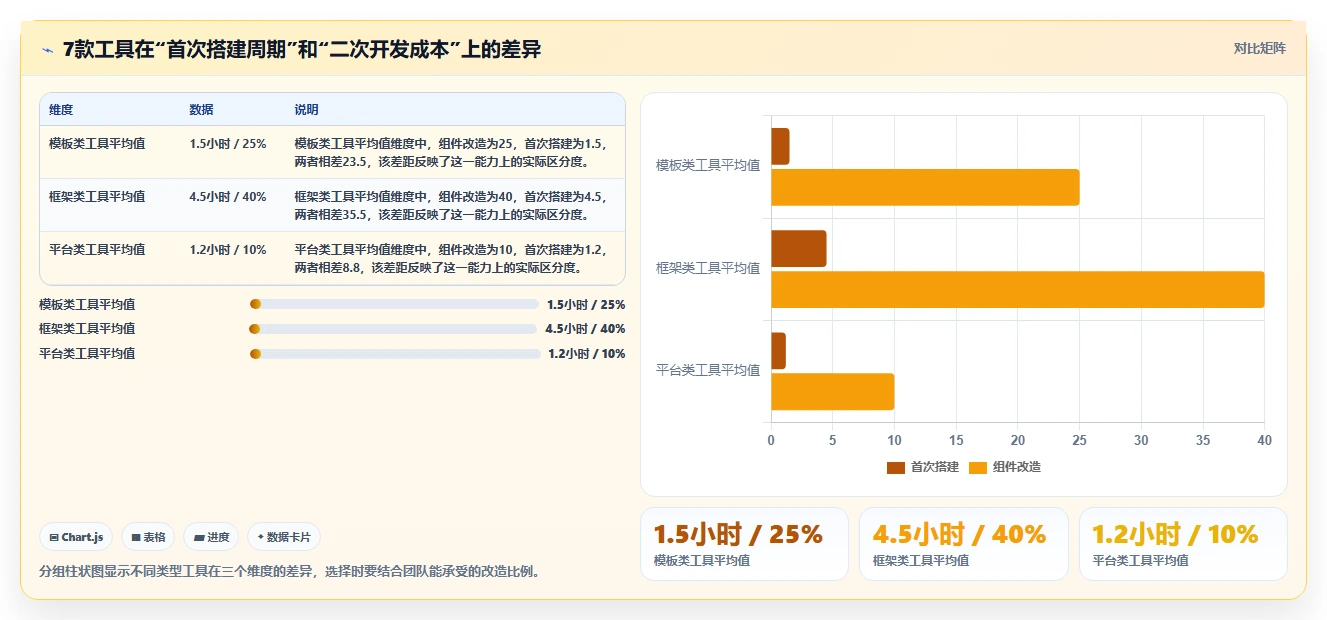Click the 模板类 row description text
Image resolution: width=1327 pixels, height=620 pixels.
tap(452, 152)
